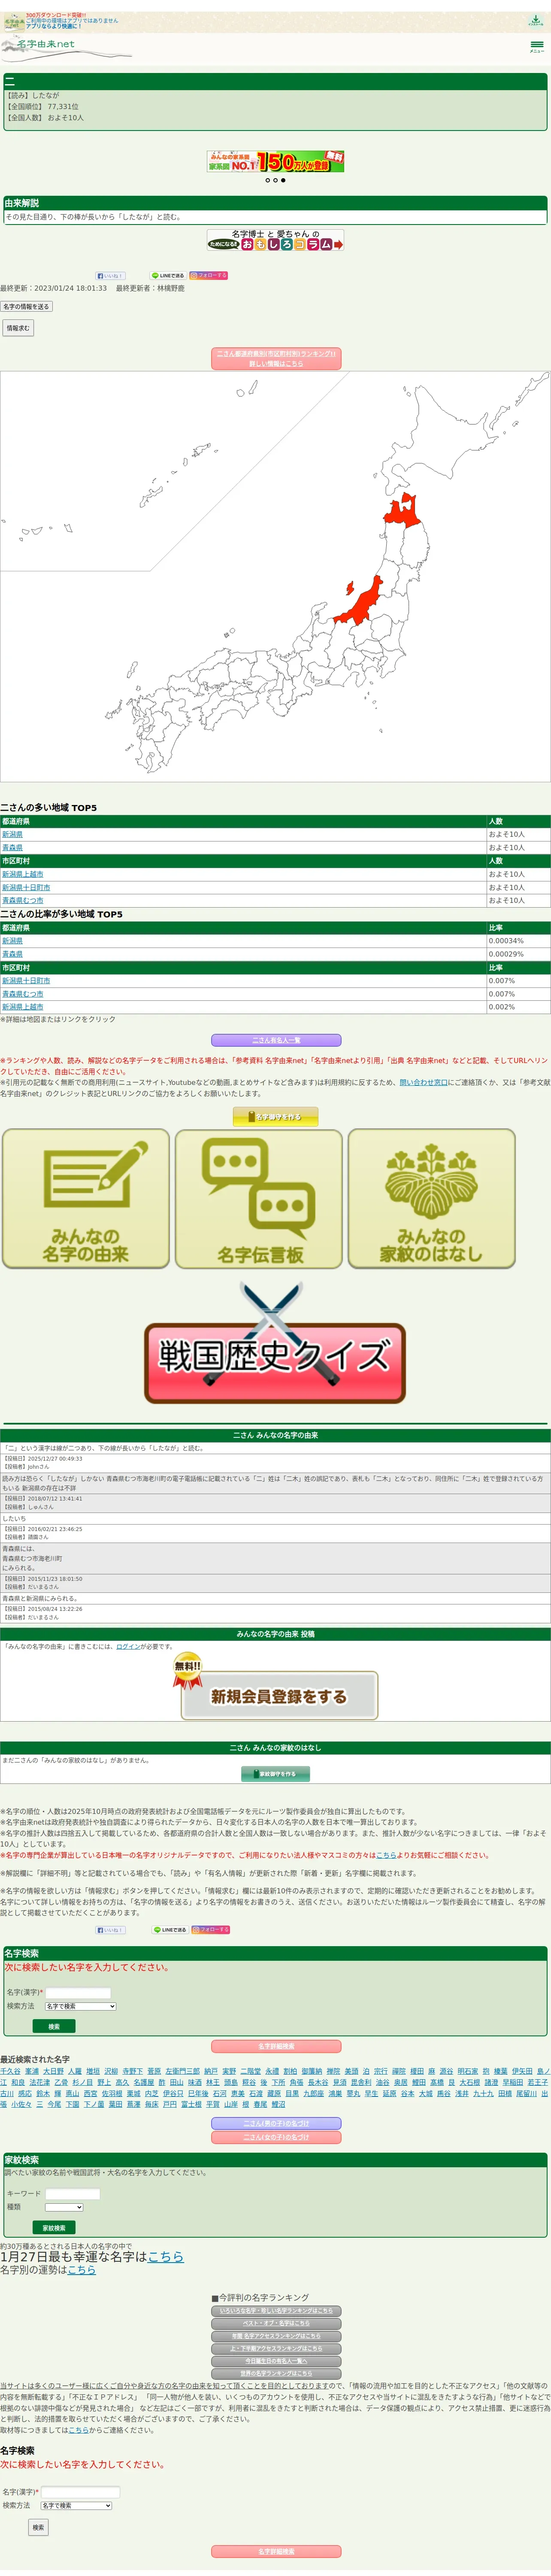Image resolution: width=551 pixels, height=2576 pixels.
Task: Click the LINEで送る button above 名字検索 header
Action: coord(169,1930)
